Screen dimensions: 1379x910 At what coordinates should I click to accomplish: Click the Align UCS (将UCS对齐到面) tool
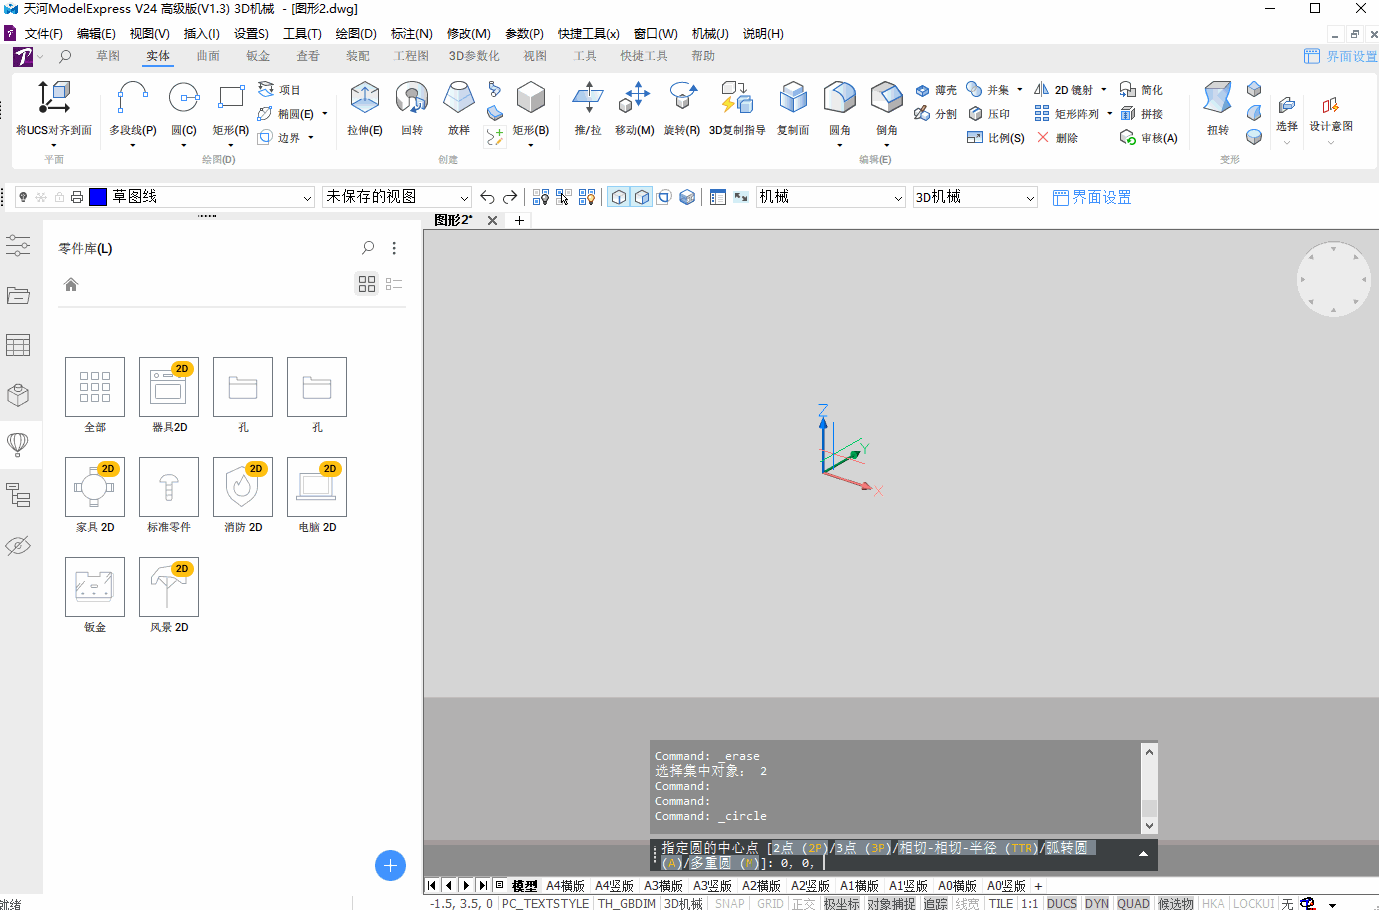pyautogui.click(x=54, y=108)
